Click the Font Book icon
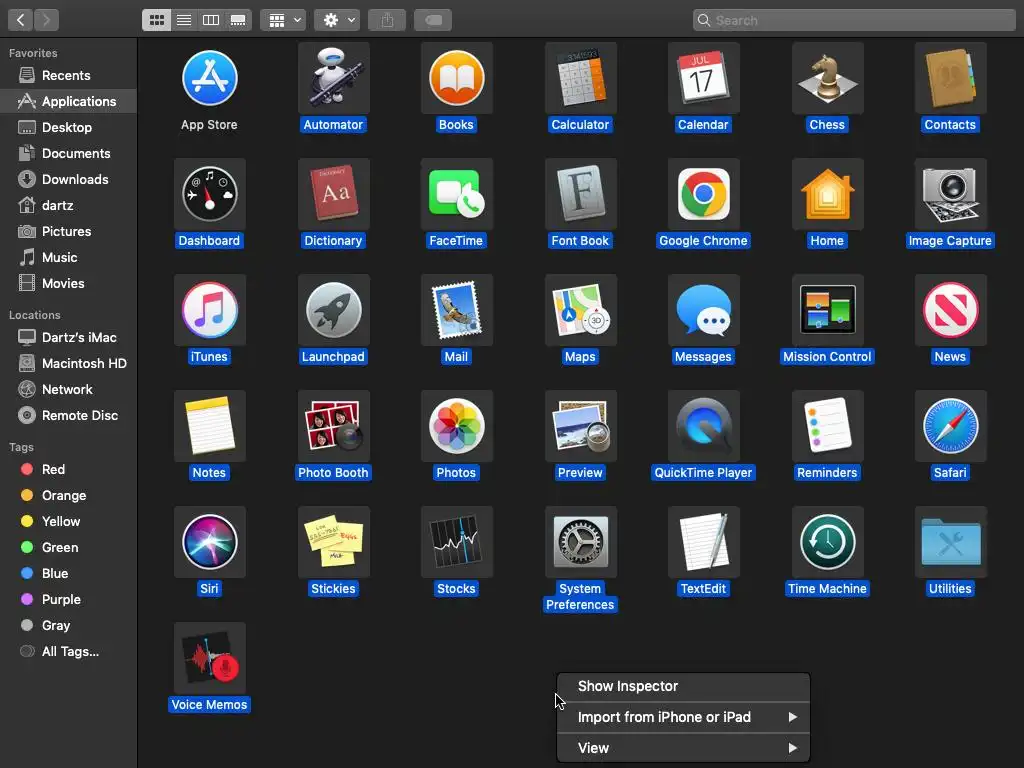 (x=581, y=194)
